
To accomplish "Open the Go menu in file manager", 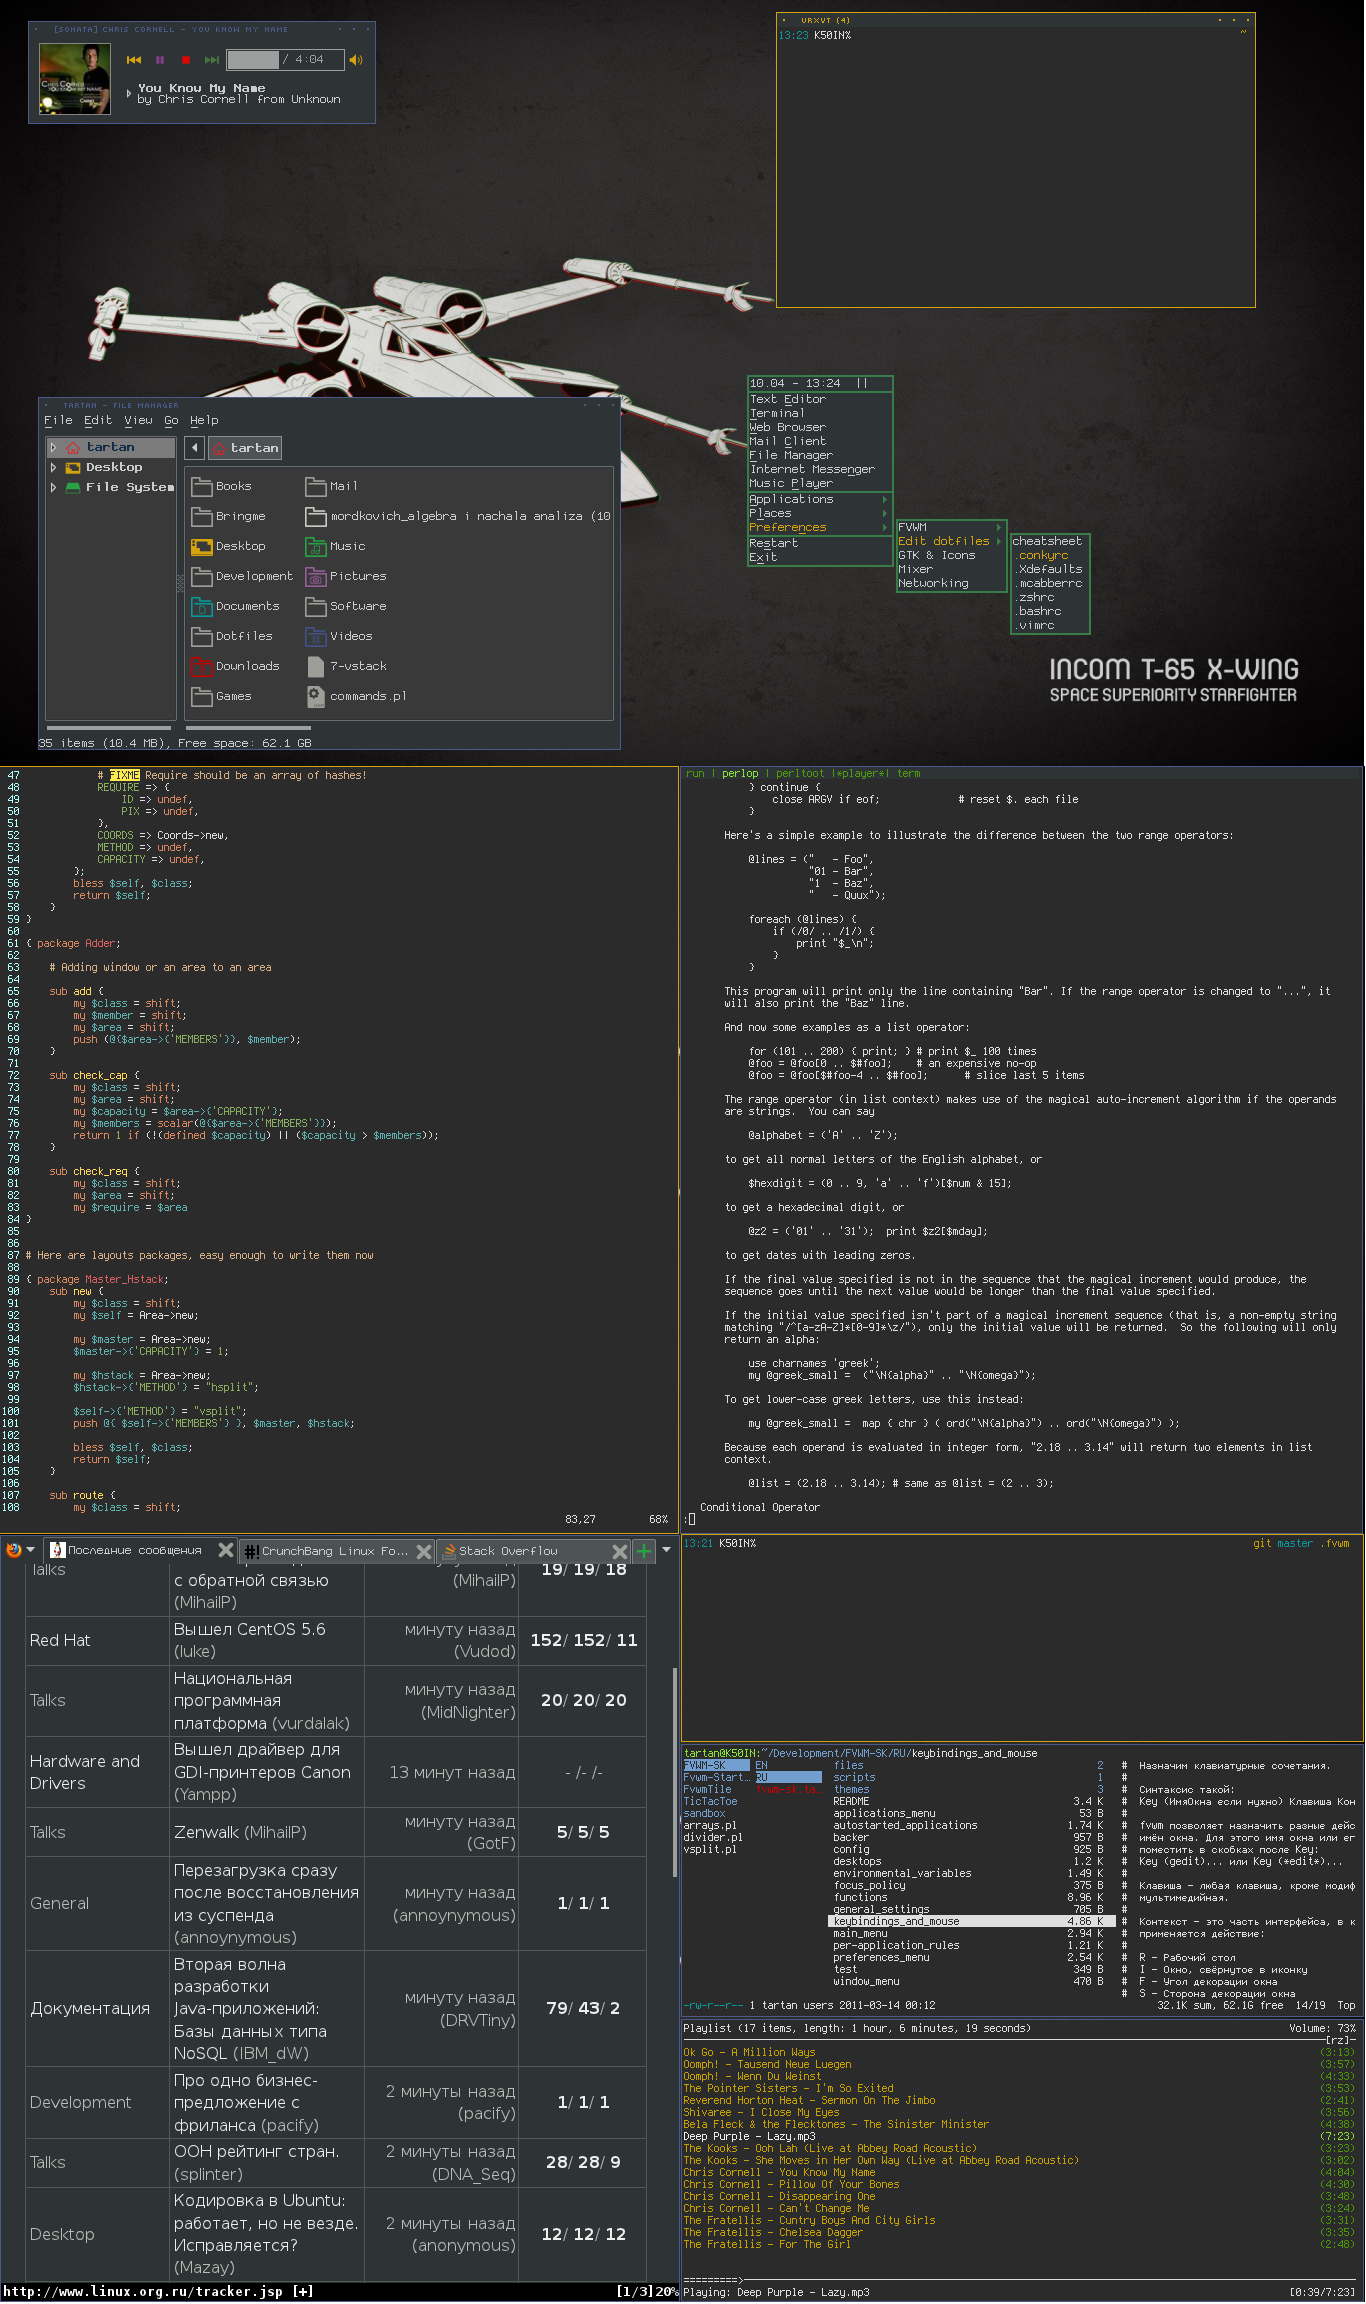I will 171,421.
